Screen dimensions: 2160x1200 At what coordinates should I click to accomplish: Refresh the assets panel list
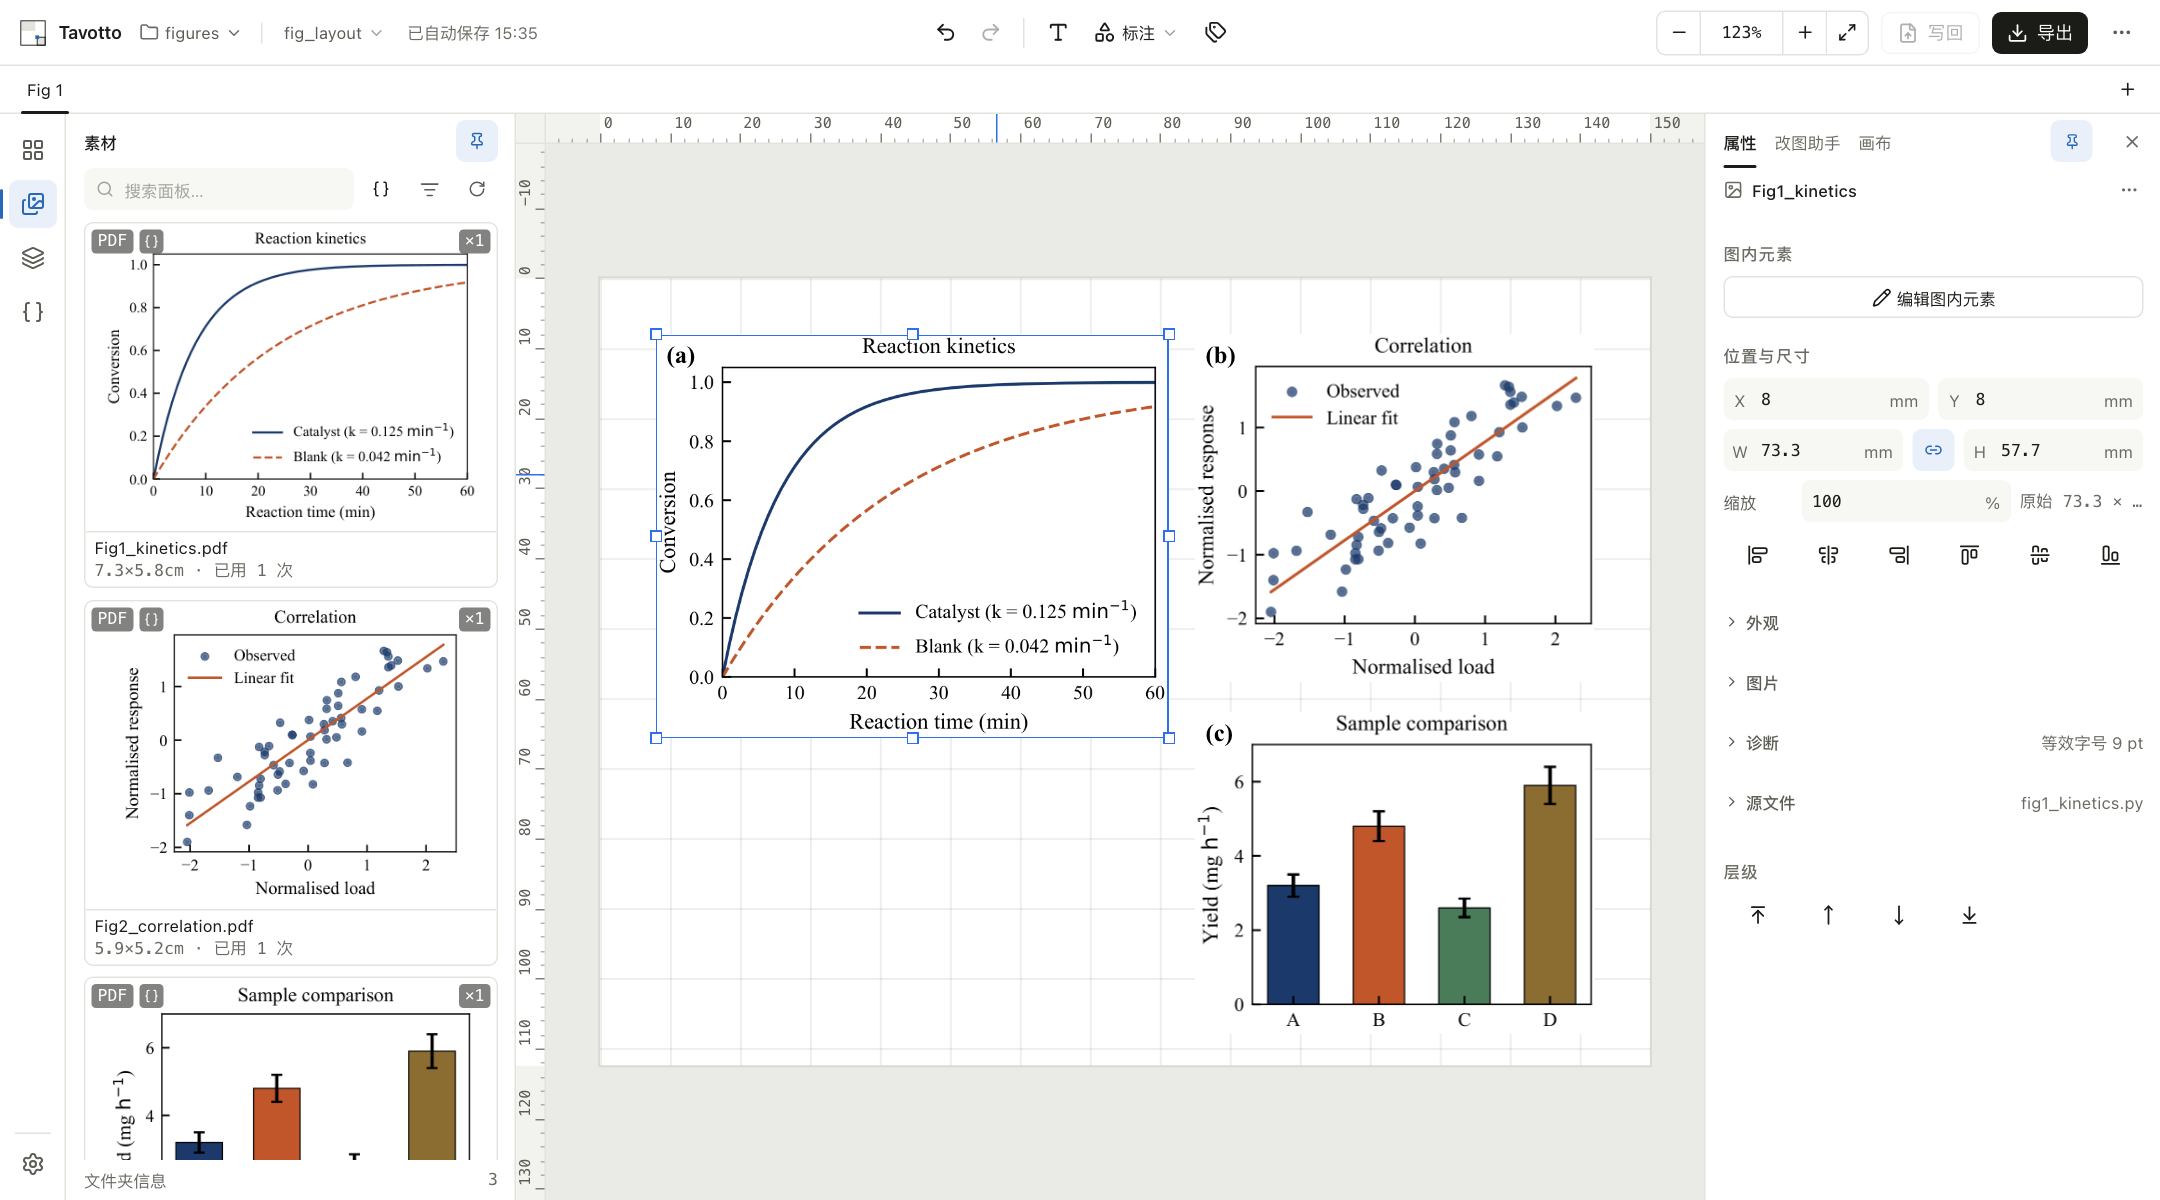(477, 189)
